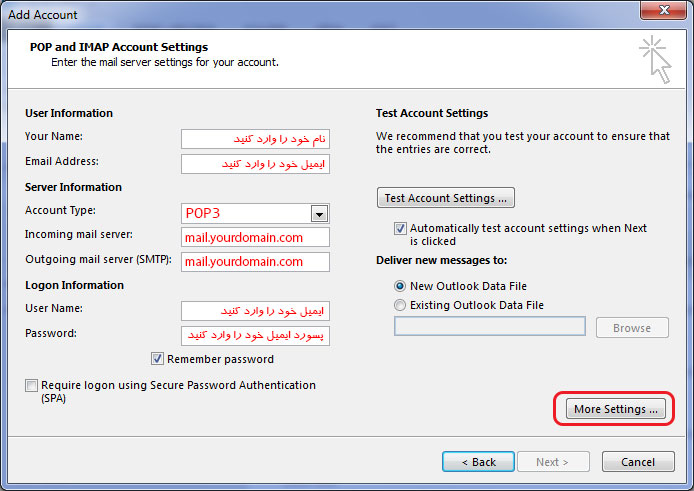
Task: Focus the Your Name input field
Action: pyautogui.click(x=255, y=139)
